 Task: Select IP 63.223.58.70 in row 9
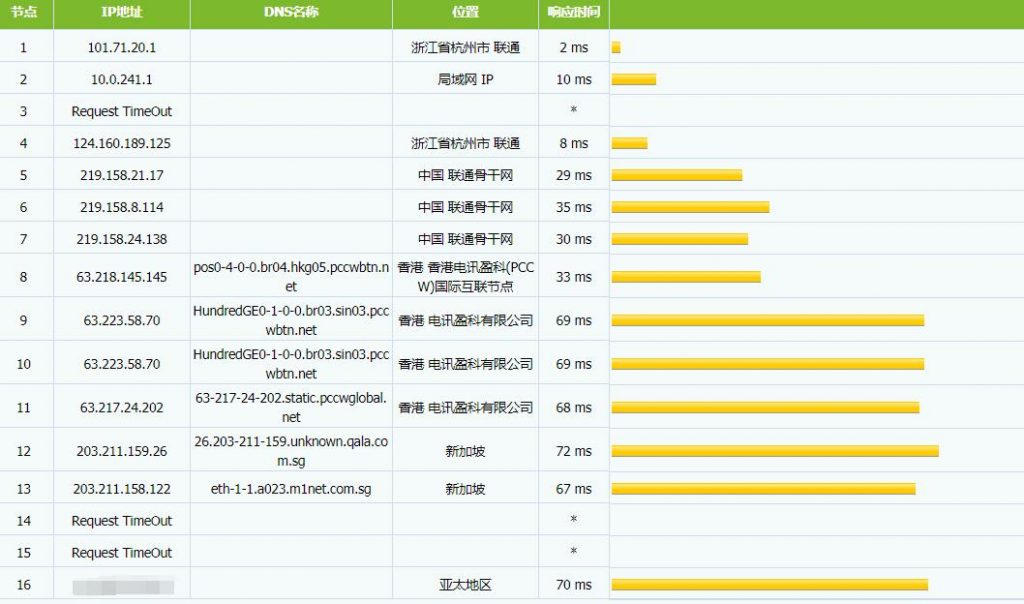[121, 321]
